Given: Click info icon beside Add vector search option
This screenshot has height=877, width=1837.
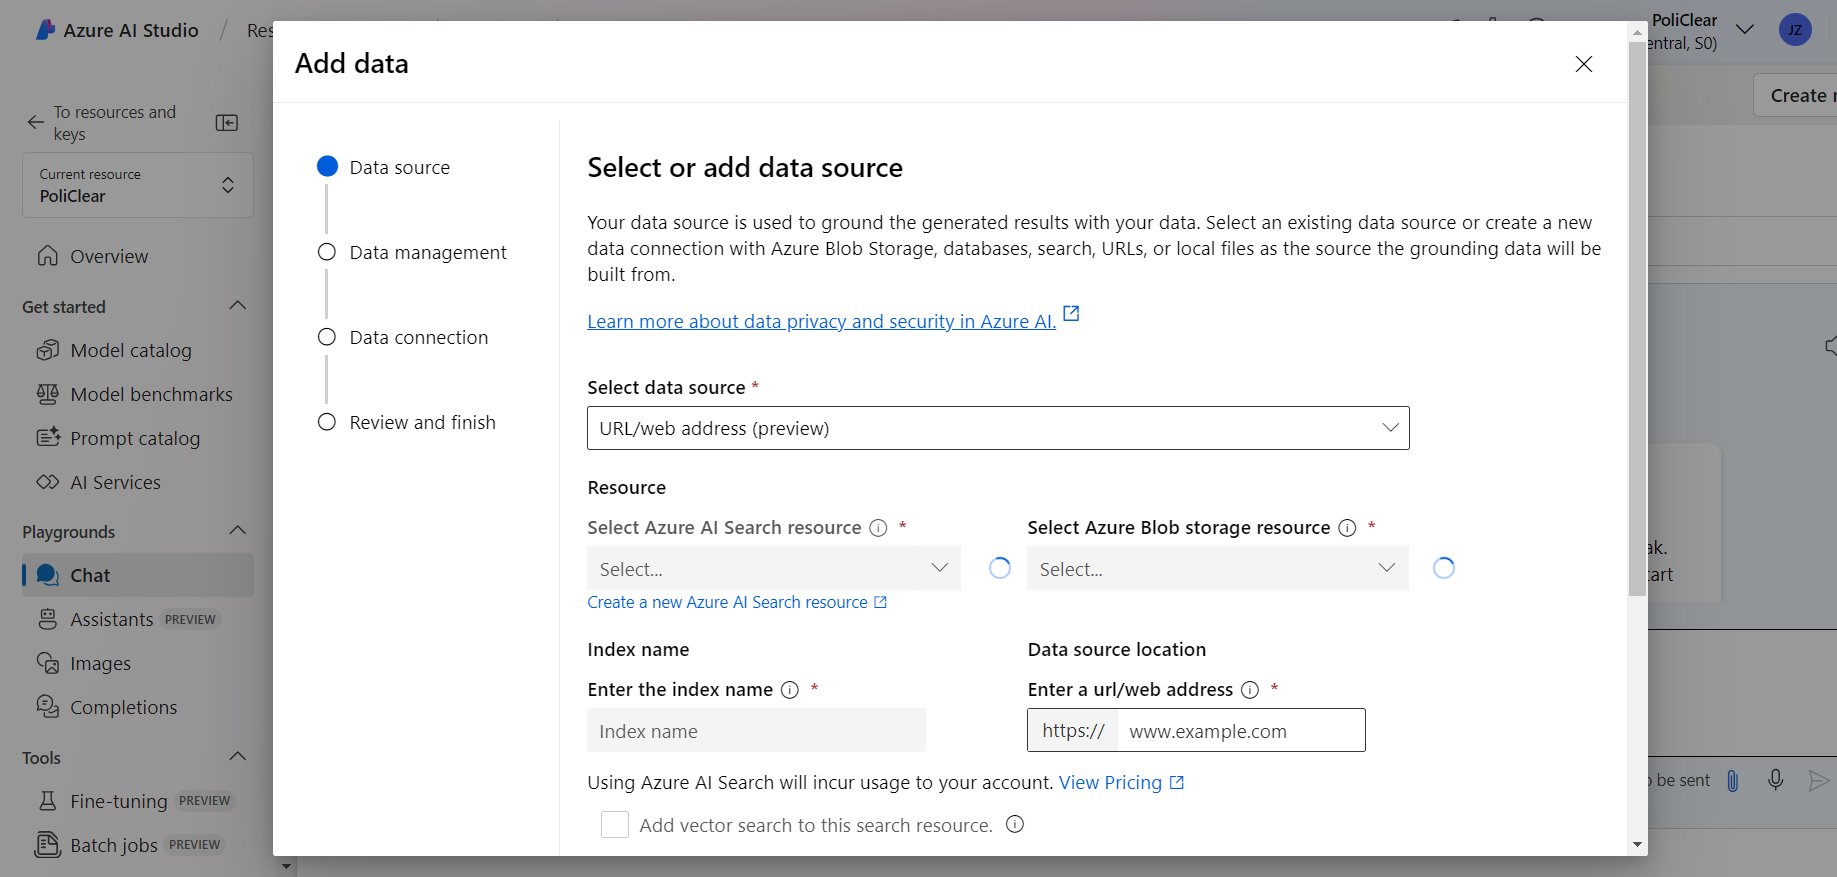Looking at the screenshot, I should tap(1015, 824).
